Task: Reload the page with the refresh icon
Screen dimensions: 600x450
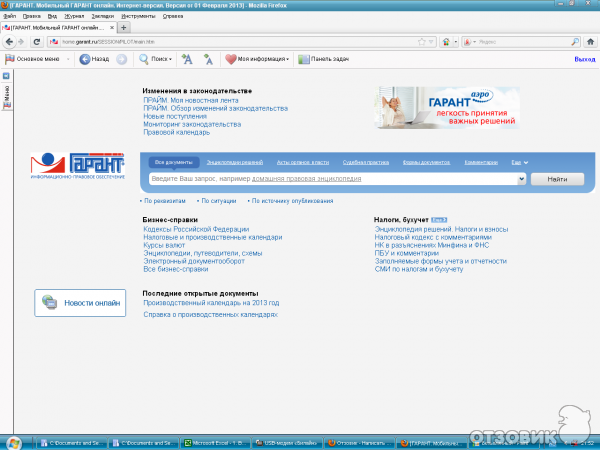Action: pyautogui.click(x=37, y=42)
